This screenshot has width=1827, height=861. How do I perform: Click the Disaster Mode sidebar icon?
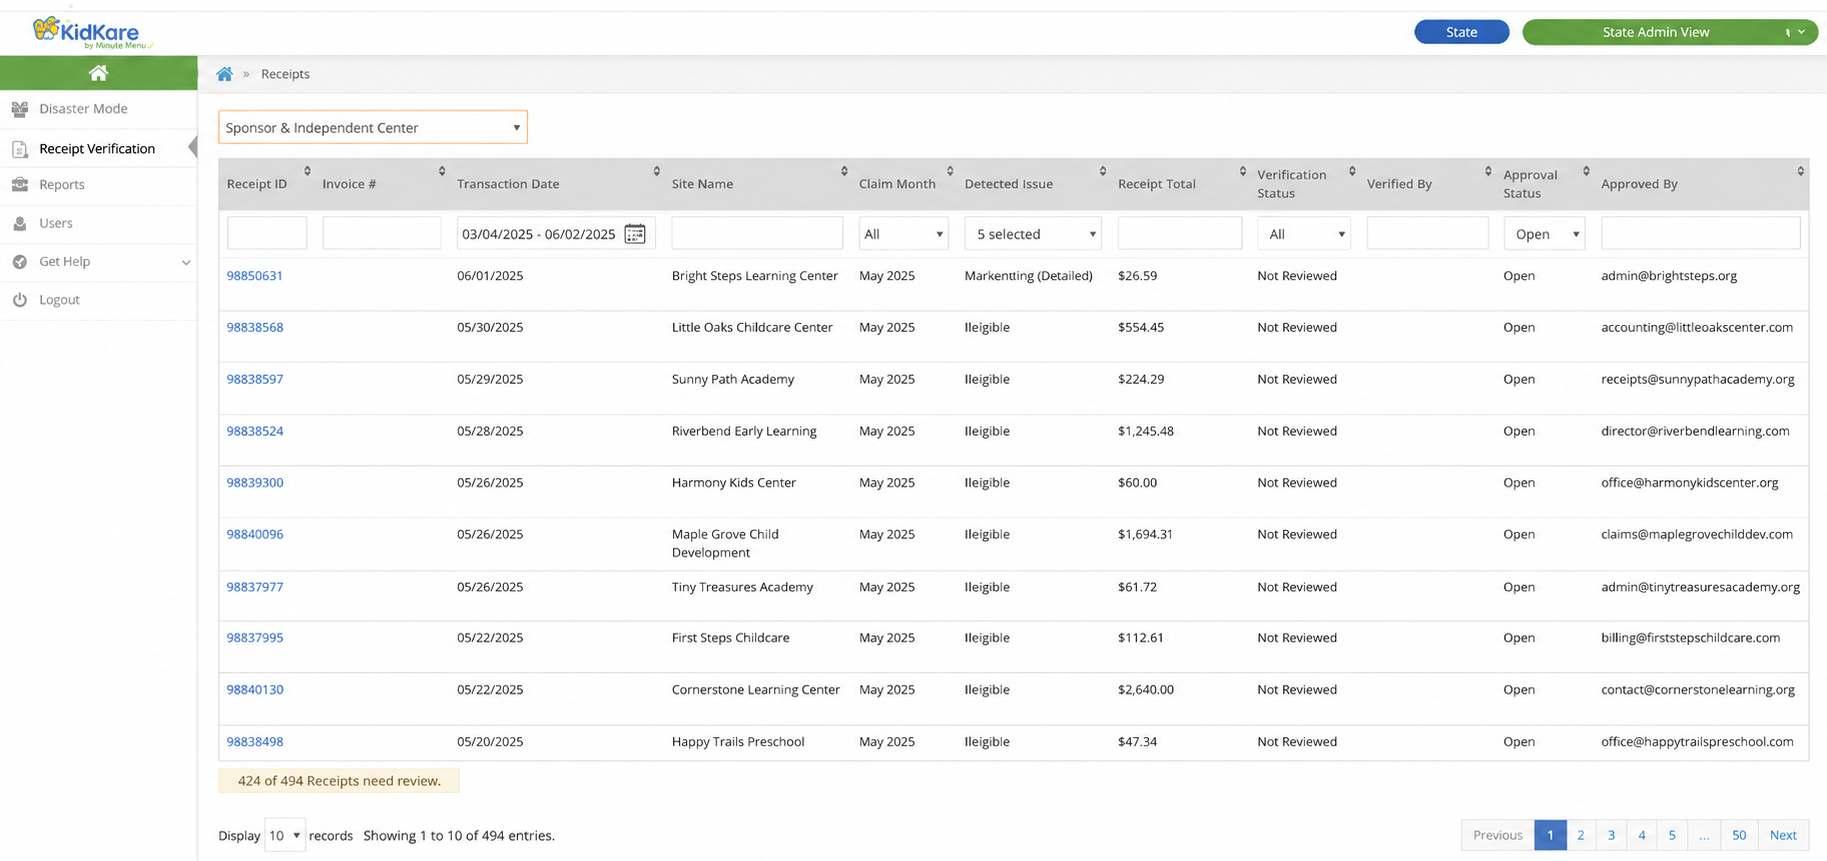click(x=20, y=109)
